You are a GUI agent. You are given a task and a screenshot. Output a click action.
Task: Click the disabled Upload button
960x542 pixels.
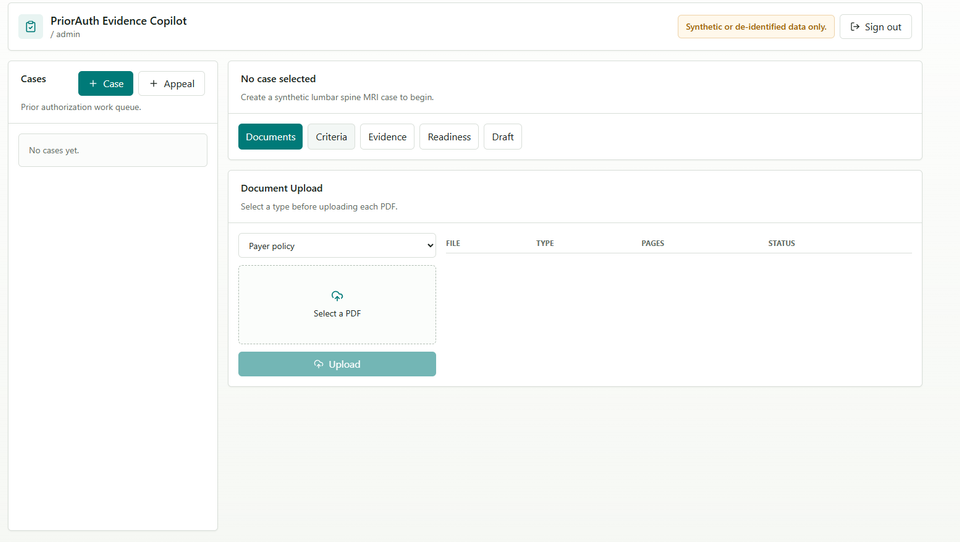[337, 364]
